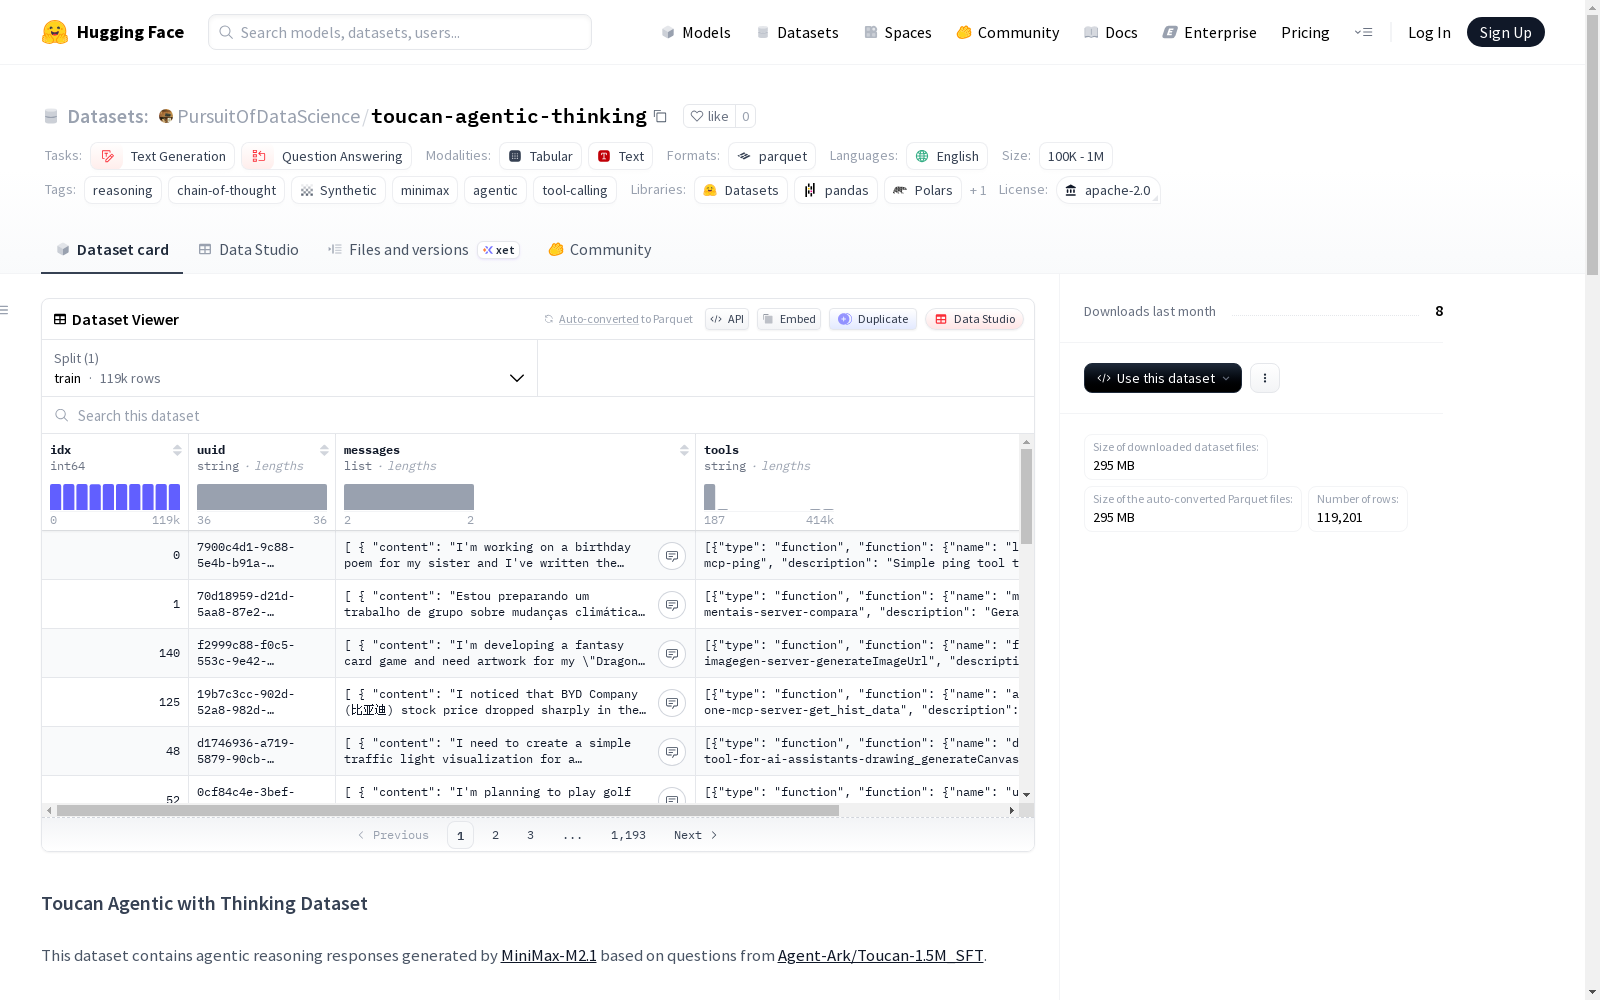Sort the messages column using its sort arrows

(684, 450)
